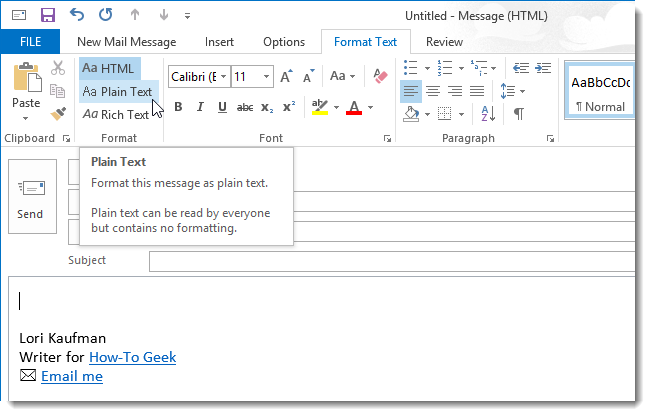
Task: Open the Clipboard dialog launcher
Action: click(x=66, y=139)
